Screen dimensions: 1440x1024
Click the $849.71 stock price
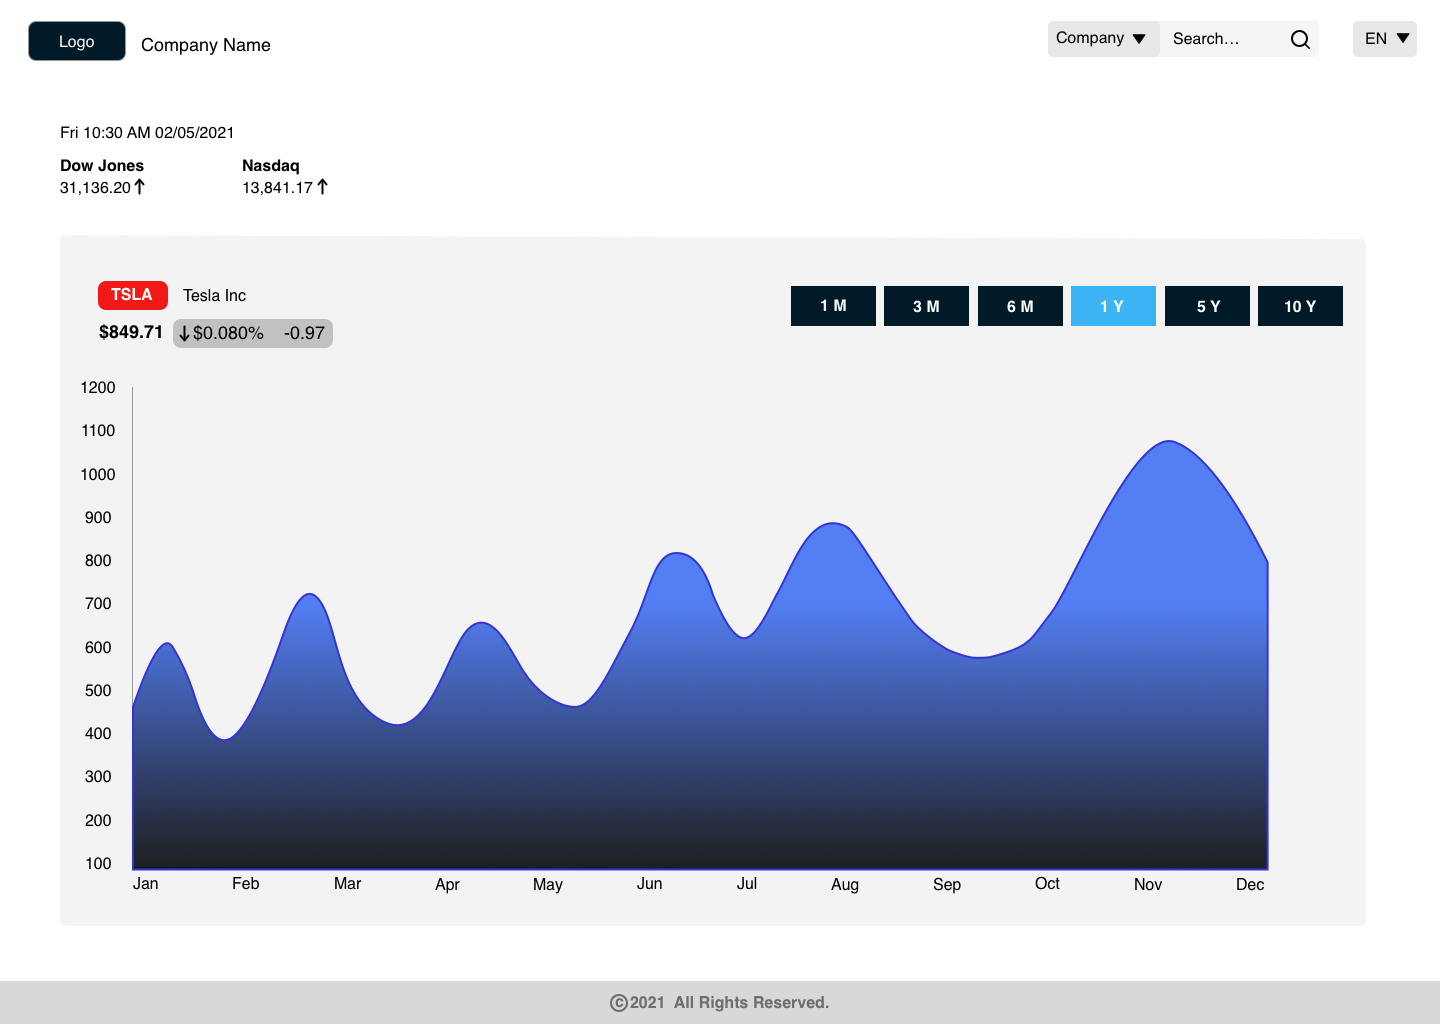coord(130,332)
